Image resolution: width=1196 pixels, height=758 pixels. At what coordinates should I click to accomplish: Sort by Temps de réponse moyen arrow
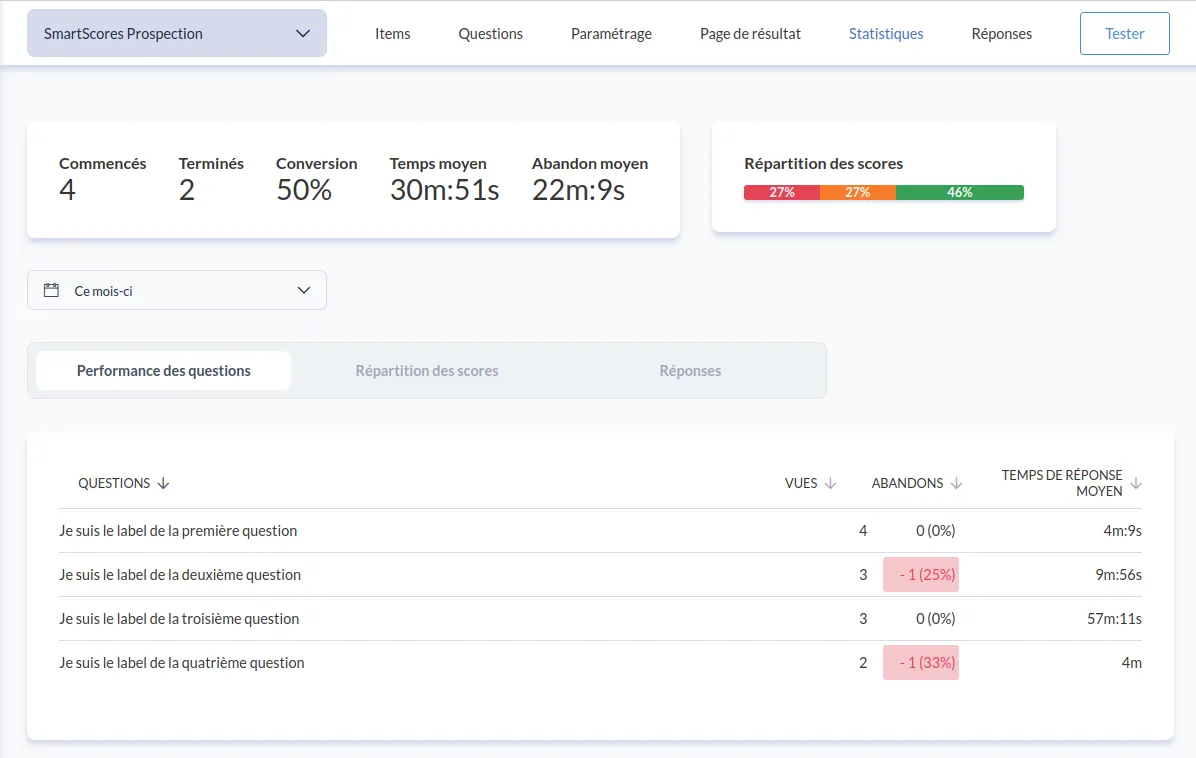click(1135, 484)
